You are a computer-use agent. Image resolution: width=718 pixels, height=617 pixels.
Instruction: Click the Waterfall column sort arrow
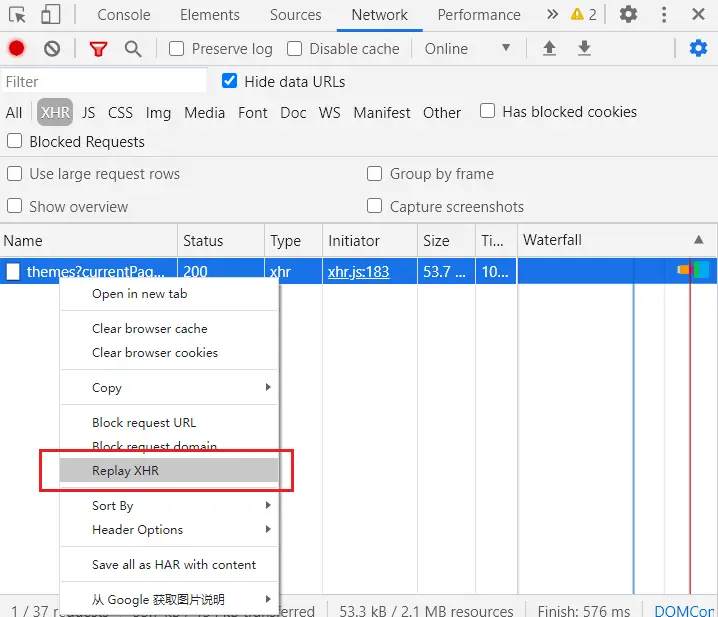tap(698, 240)
